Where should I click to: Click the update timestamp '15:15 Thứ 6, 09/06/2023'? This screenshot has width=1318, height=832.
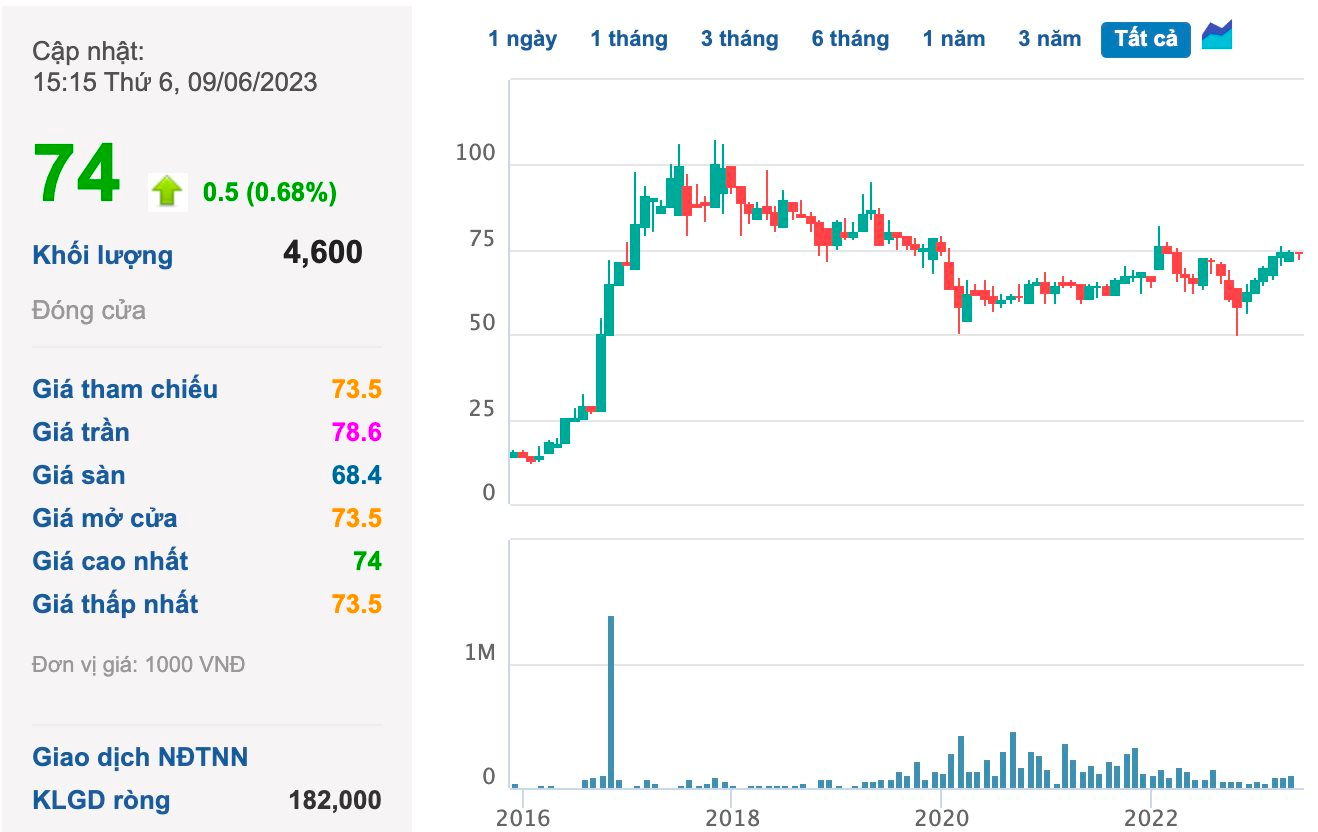click(175, 82)
